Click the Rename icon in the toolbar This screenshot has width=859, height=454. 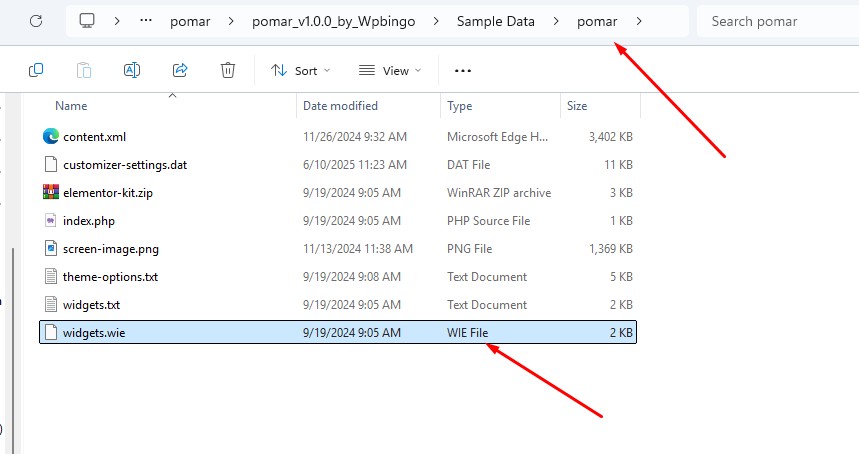[132, 70]
